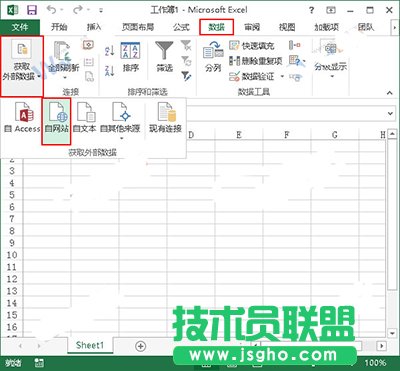Open the 分级显示 (Outline) dropdown
Screen dimensions: 400x371
coord(331,60)
